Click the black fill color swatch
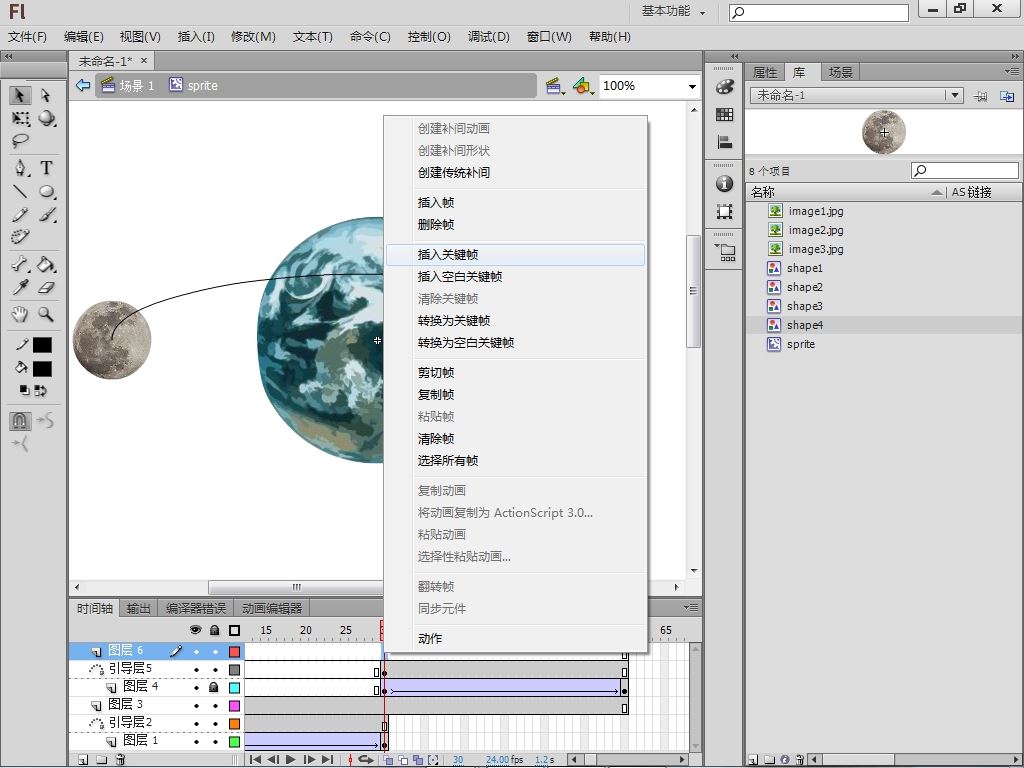This screenshot has height=768, width=1024. pyautogui.click(x=42, y=369)
